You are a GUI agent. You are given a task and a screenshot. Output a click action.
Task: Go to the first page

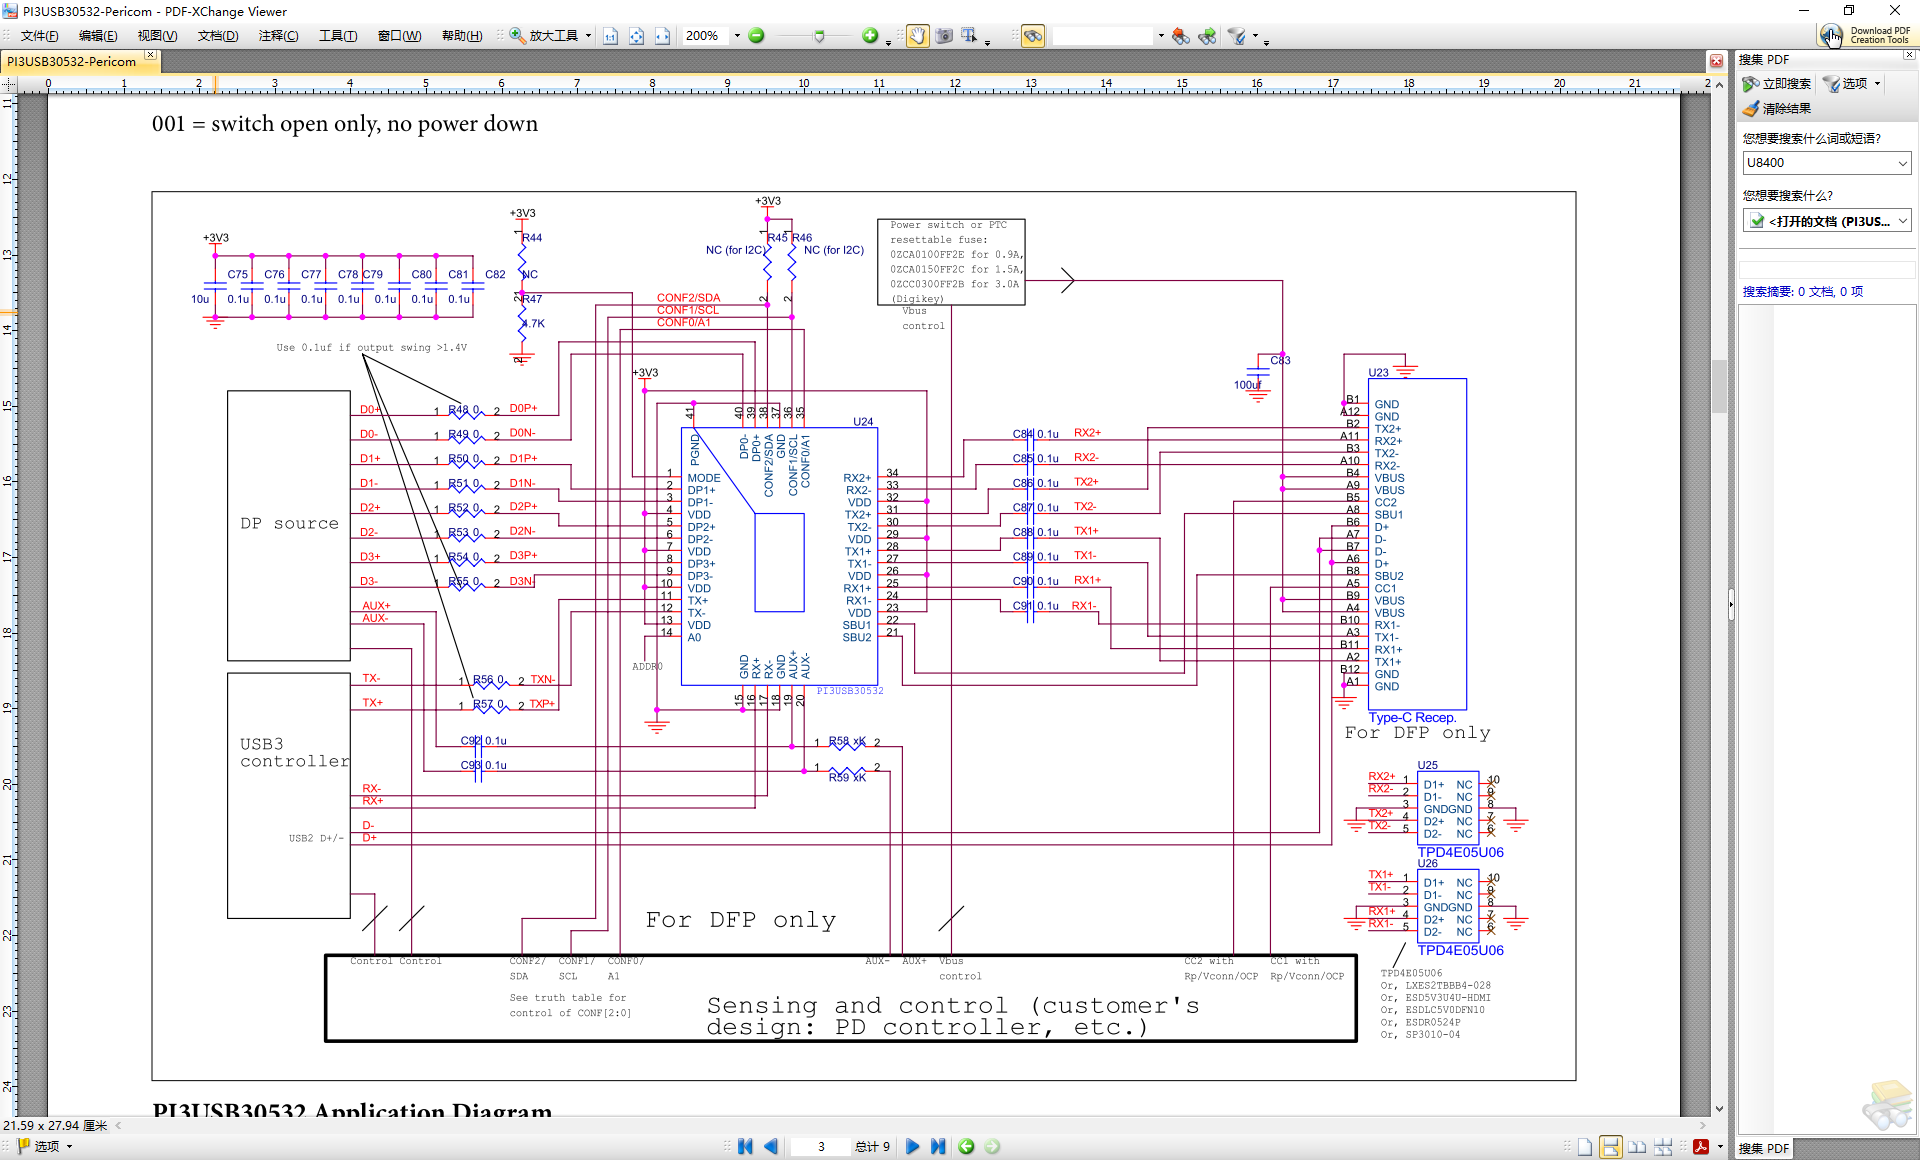click(745, 1147)
